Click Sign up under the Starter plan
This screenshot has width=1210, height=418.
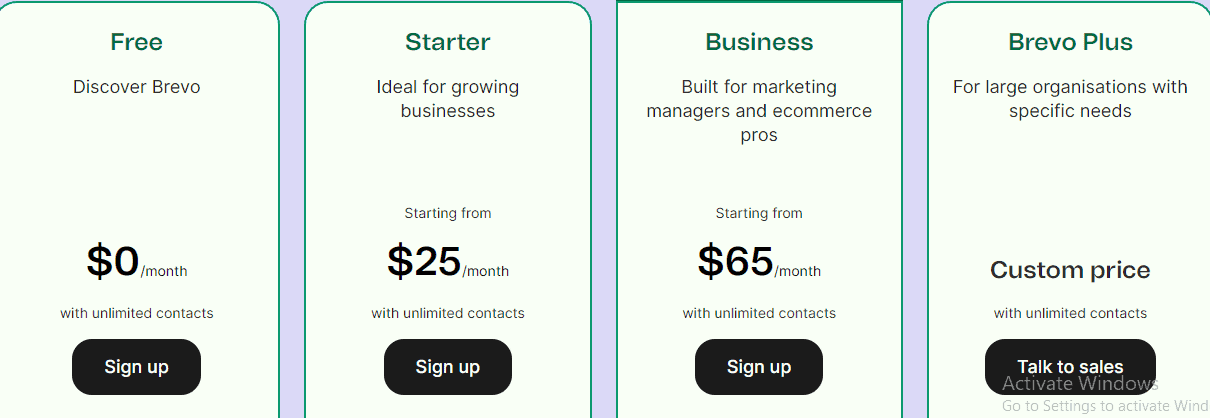tap(448, 367)
